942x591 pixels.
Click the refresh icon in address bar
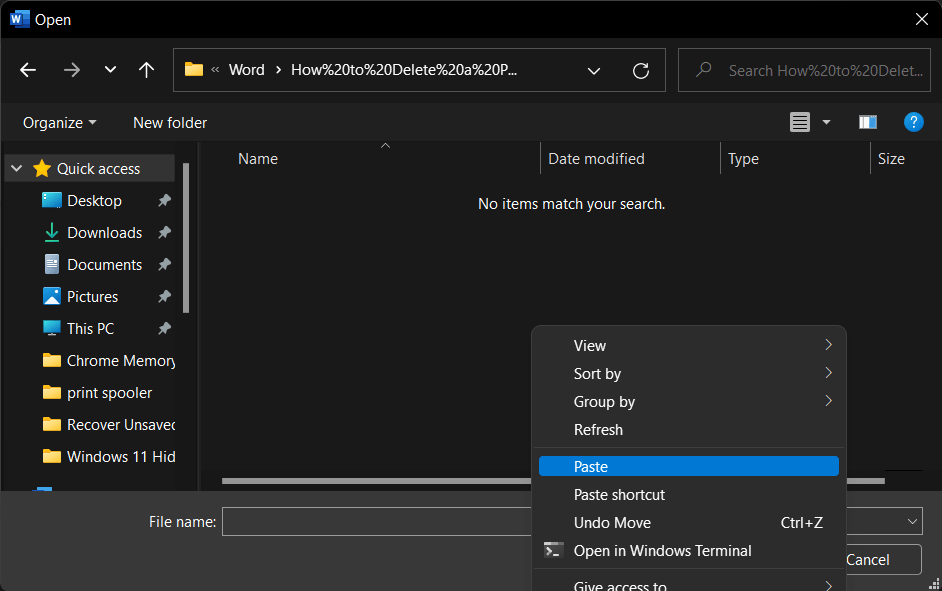pyautogui.click(x=640, y=70)
